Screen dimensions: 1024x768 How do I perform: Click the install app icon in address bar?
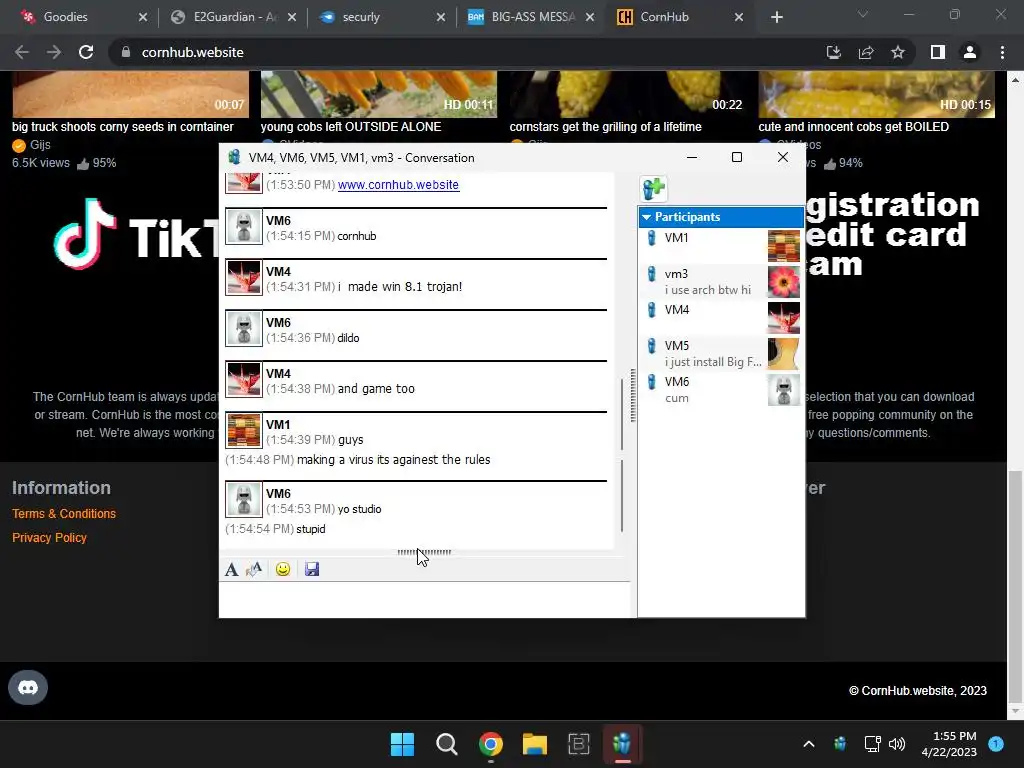coord(833,52)
